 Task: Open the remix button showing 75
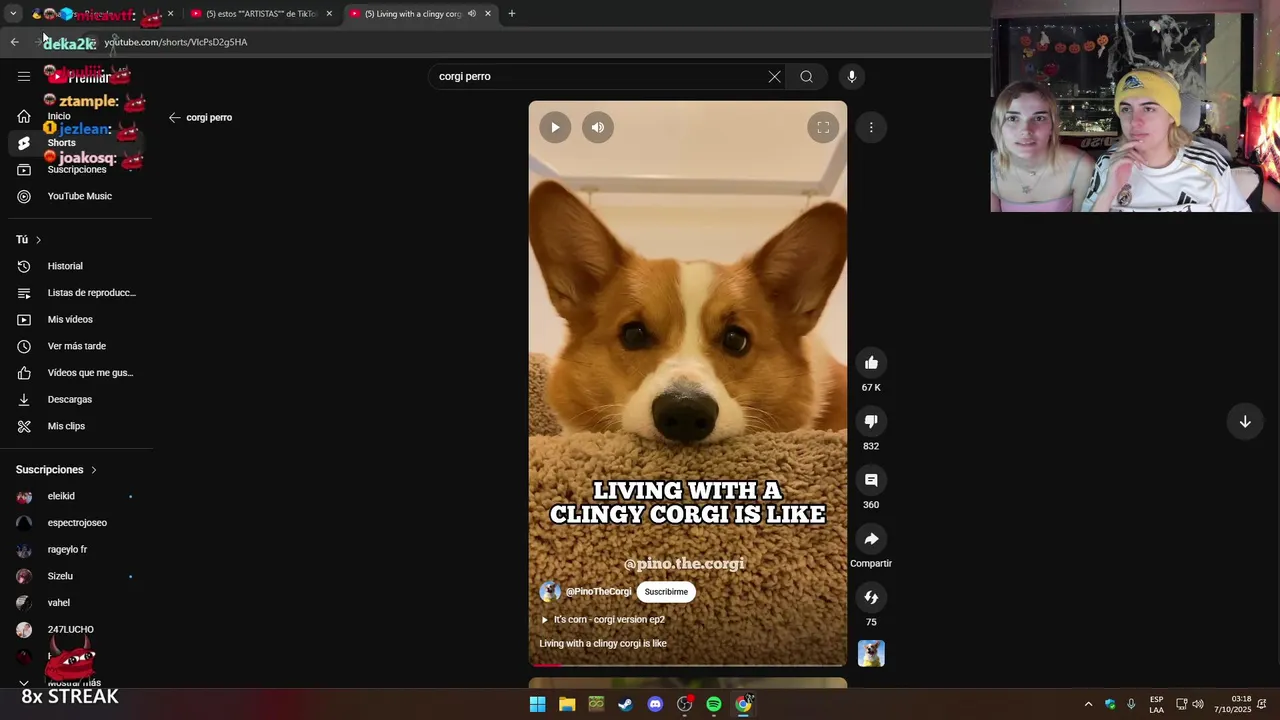click(x=871, y=597)
